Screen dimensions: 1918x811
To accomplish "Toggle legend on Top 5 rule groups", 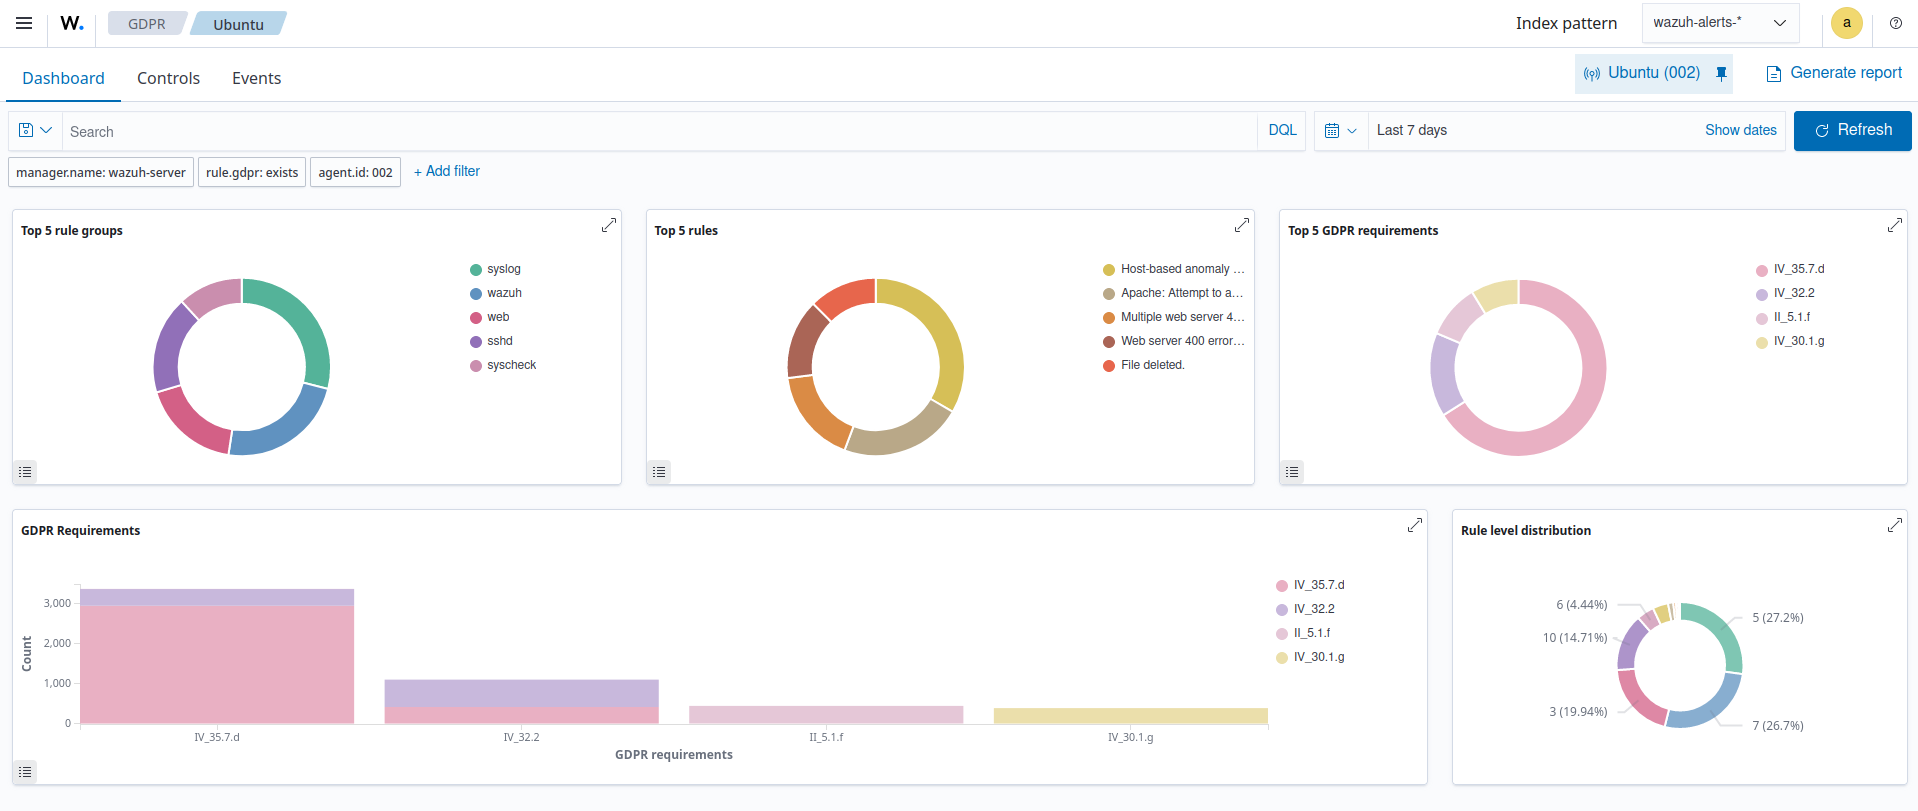I will pos(26,472).
